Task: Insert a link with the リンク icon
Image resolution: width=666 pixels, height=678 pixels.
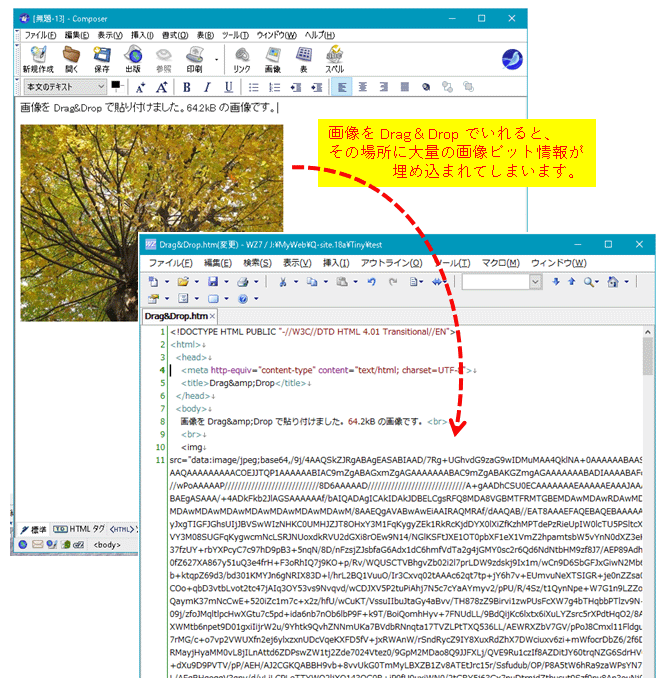Action: point(242,59)
